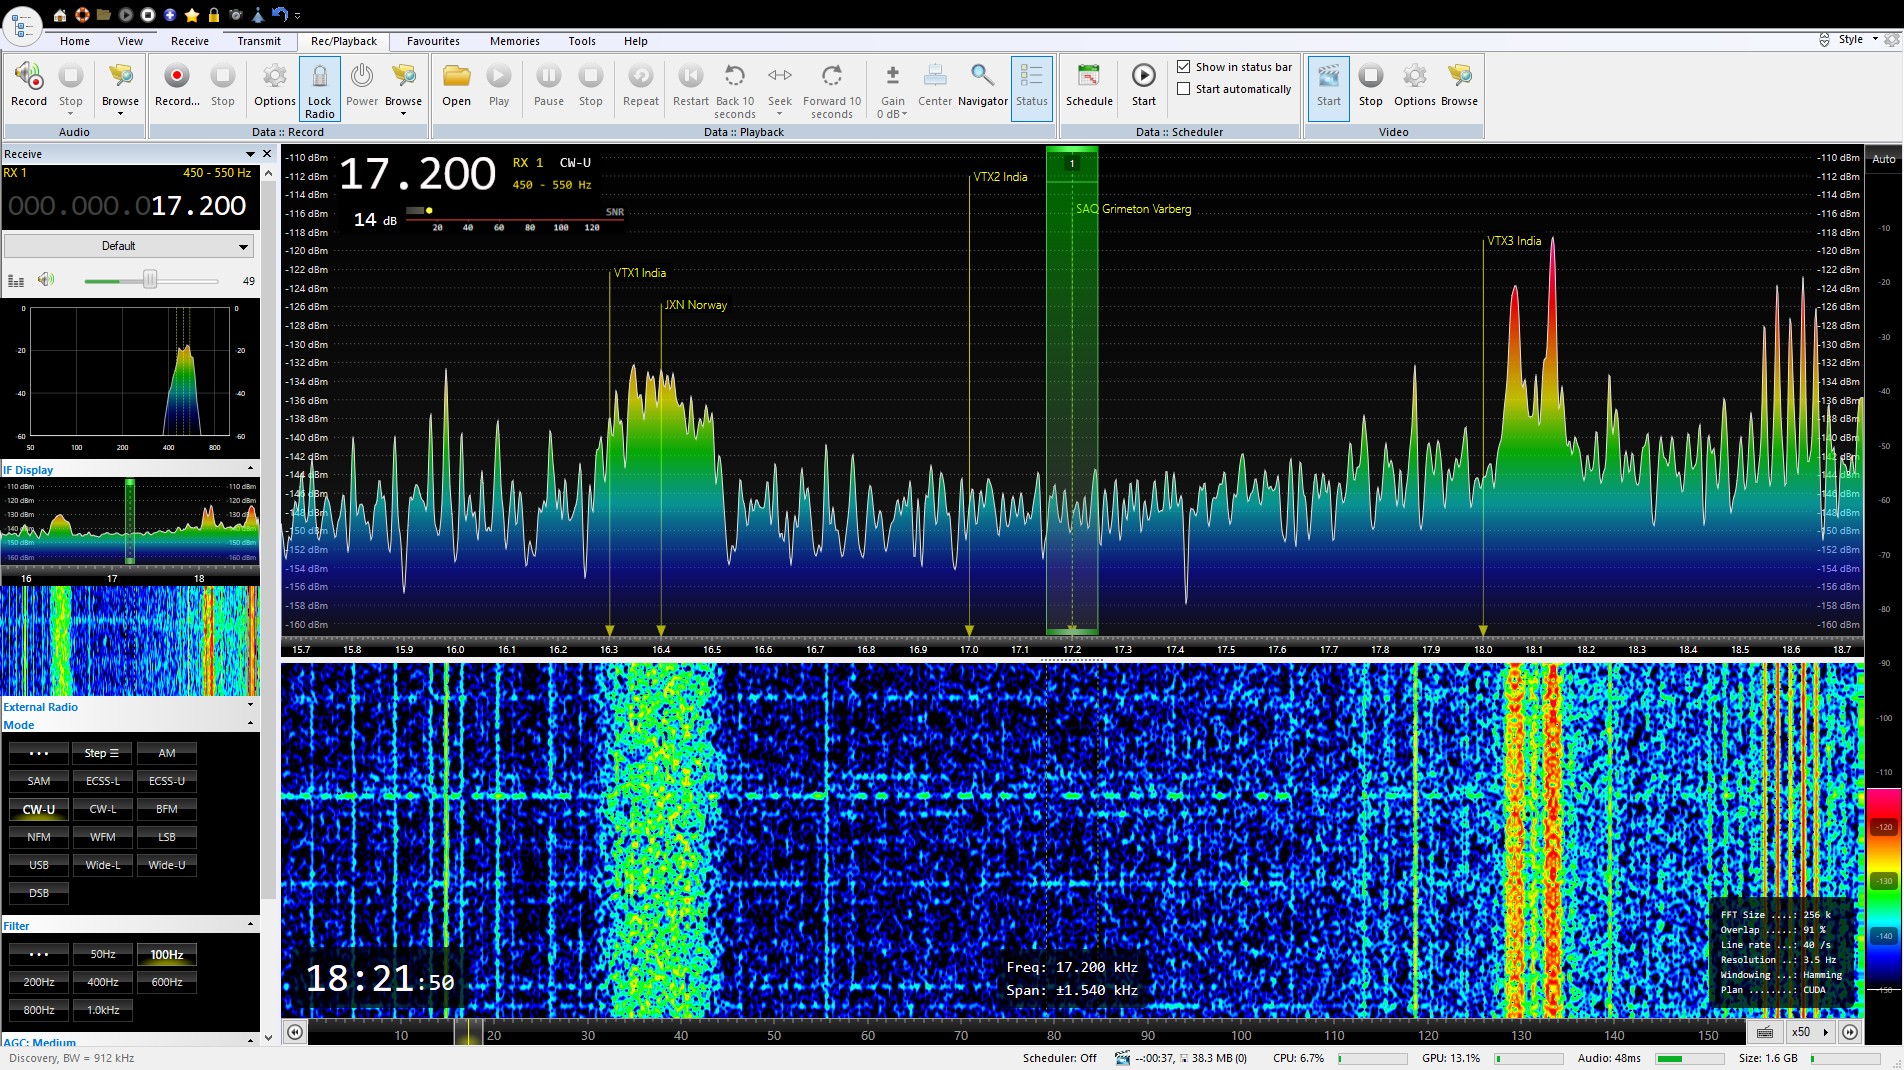
Task: Switch to the Favourites tab
Action: (x=433, y=41)
